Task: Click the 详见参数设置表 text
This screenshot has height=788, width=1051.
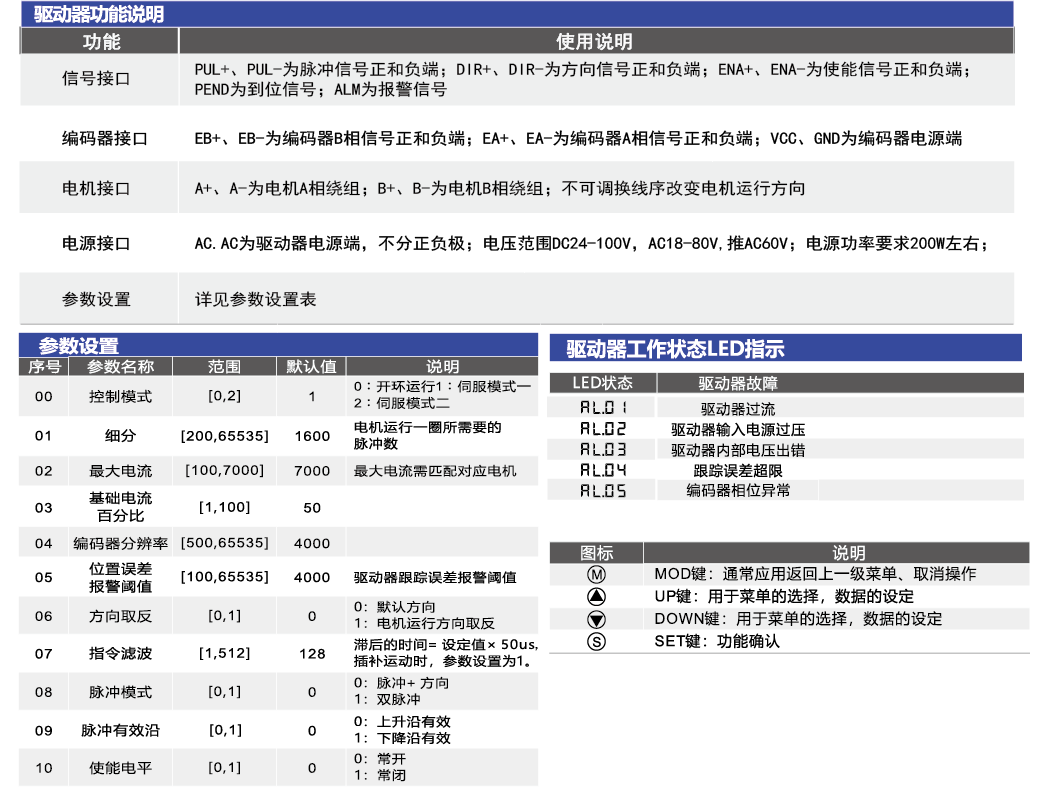Action: click(x=255, y=300)
